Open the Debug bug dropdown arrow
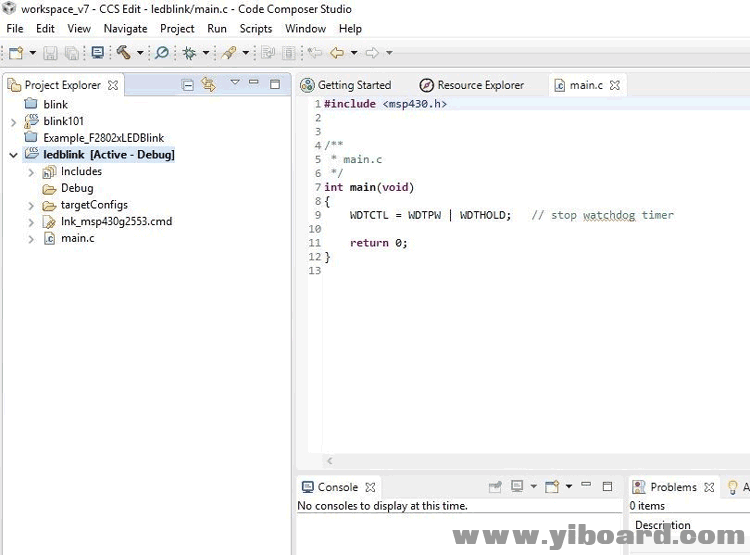This screenshot has height=555, width=750. tap(206, 52)
